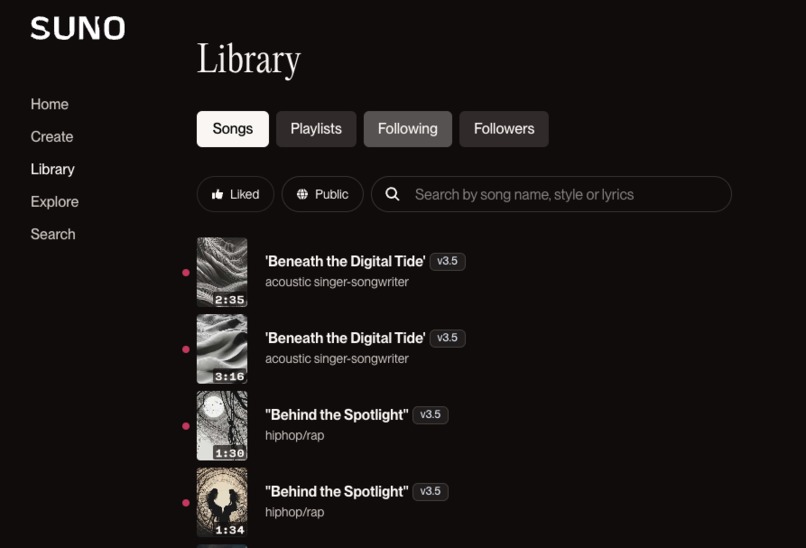Image resolution: width=806 pixels, height=548 pixels.
Task: Click the thumbs-up icon in Liked filter
Action: click(217, 194)
